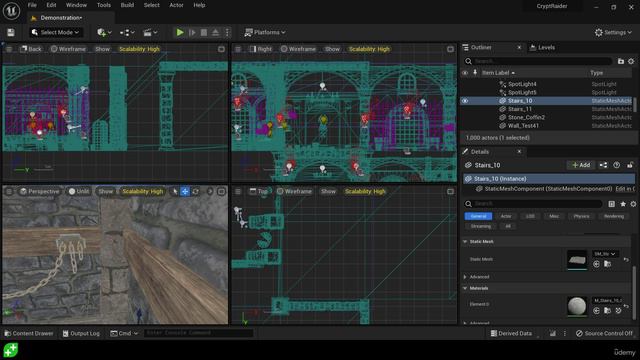
Task: Open the Content Drawer
Action: coord(29,333)
